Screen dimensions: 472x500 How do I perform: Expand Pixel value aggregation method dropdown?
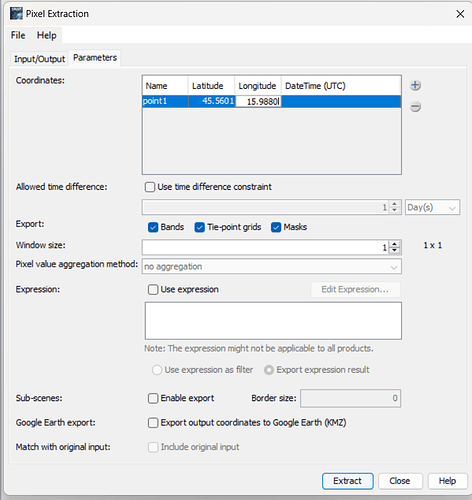pyautogui.click(x=272, y=267)
